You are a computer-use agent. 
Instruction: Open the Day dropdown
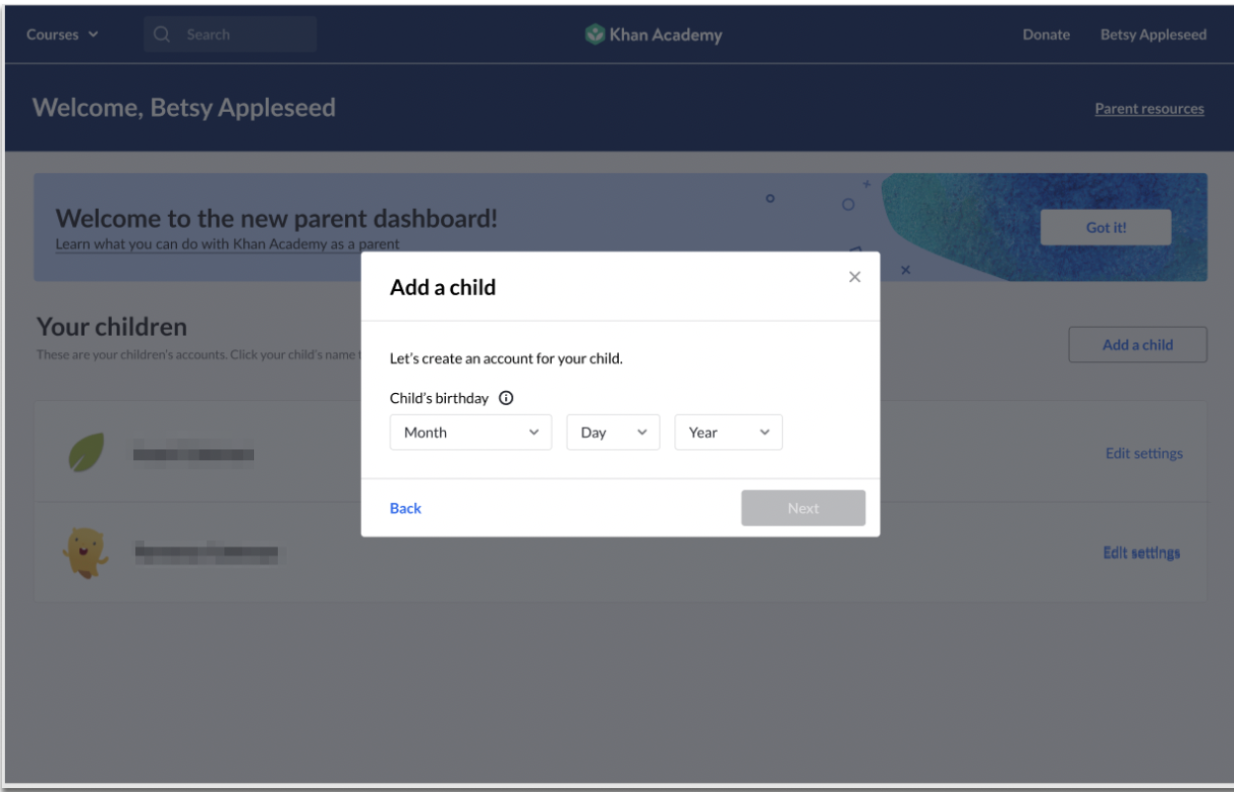tap(613, 433)
